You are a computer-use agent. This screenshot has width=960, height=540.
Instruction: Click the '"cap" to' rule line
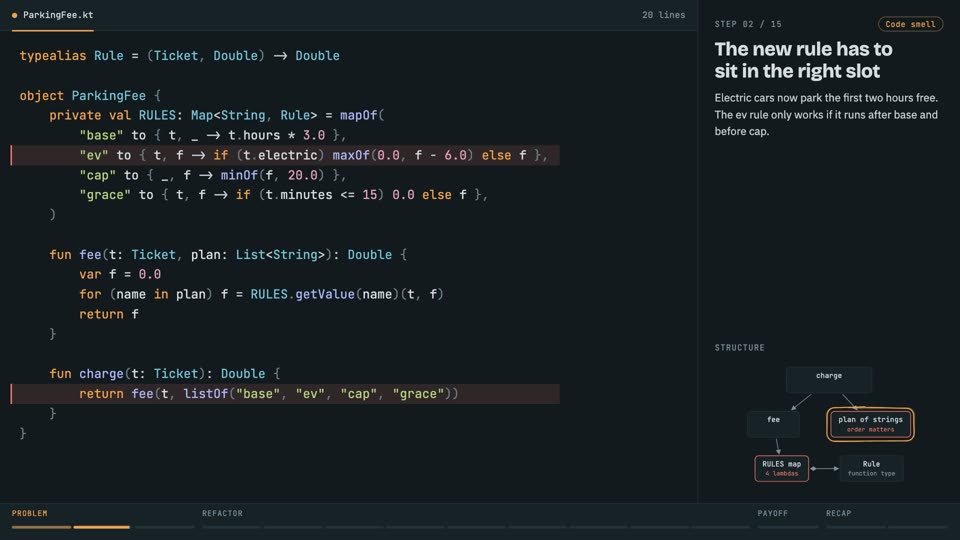212,175
